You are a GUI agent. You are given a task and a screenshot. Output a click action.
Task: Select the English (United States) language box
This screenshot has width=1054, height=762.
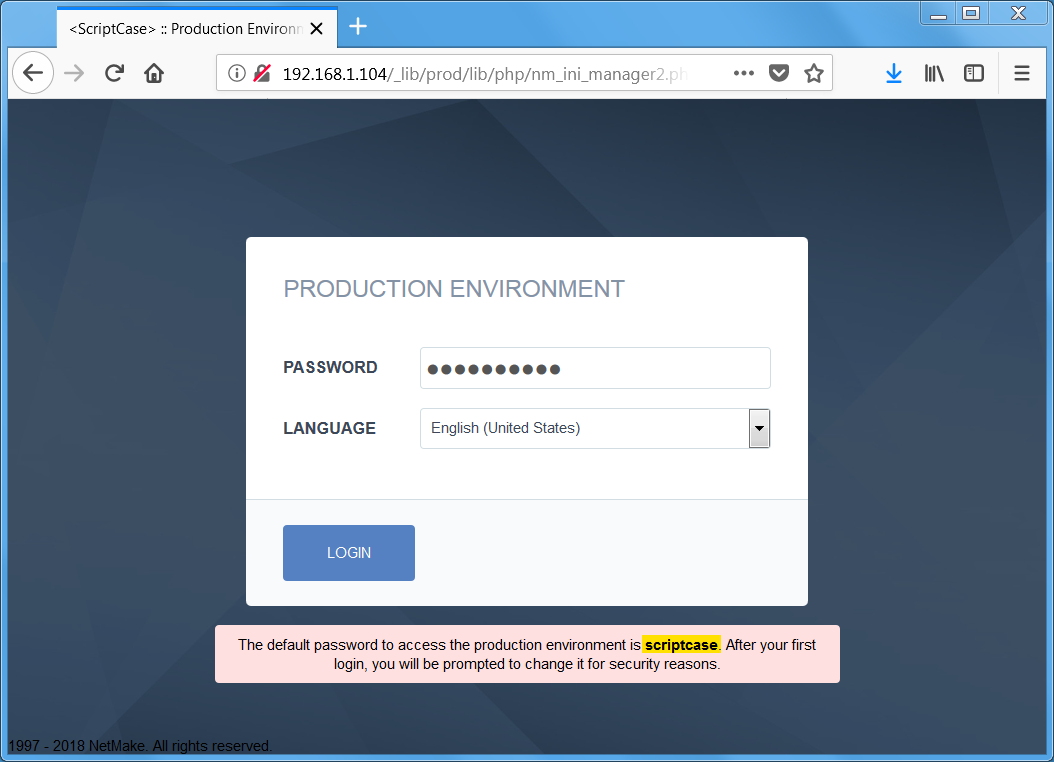point(584,428)
